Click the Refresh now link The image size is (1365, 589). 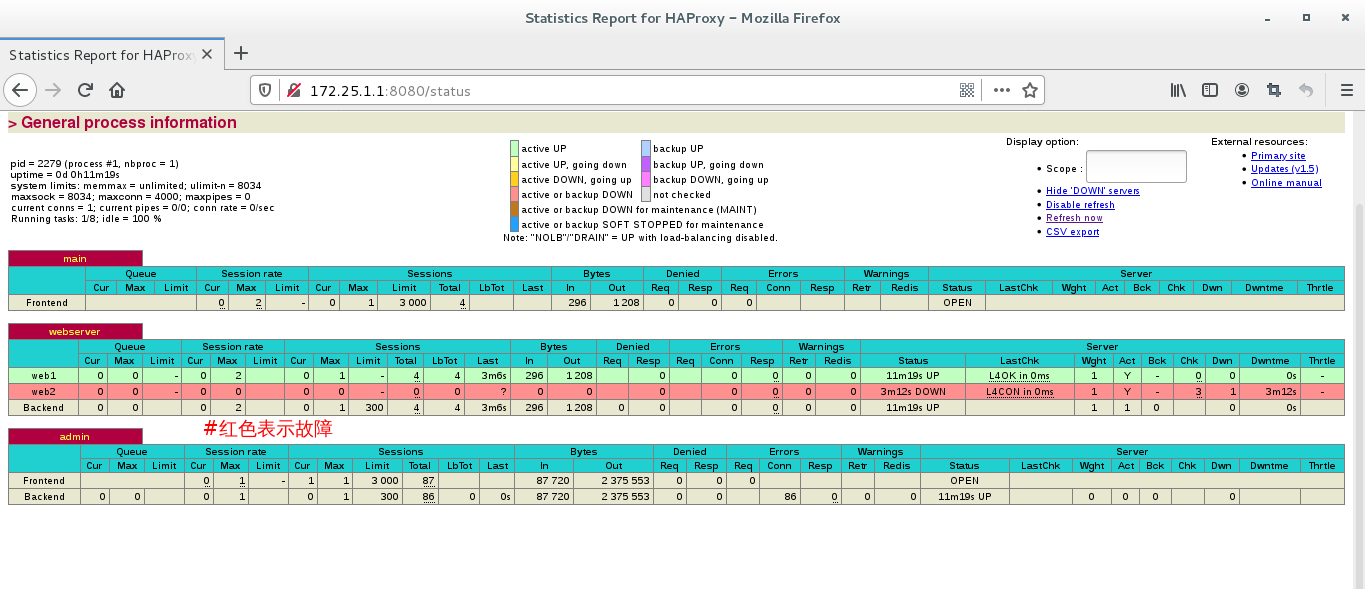(x=1074, y=218)
